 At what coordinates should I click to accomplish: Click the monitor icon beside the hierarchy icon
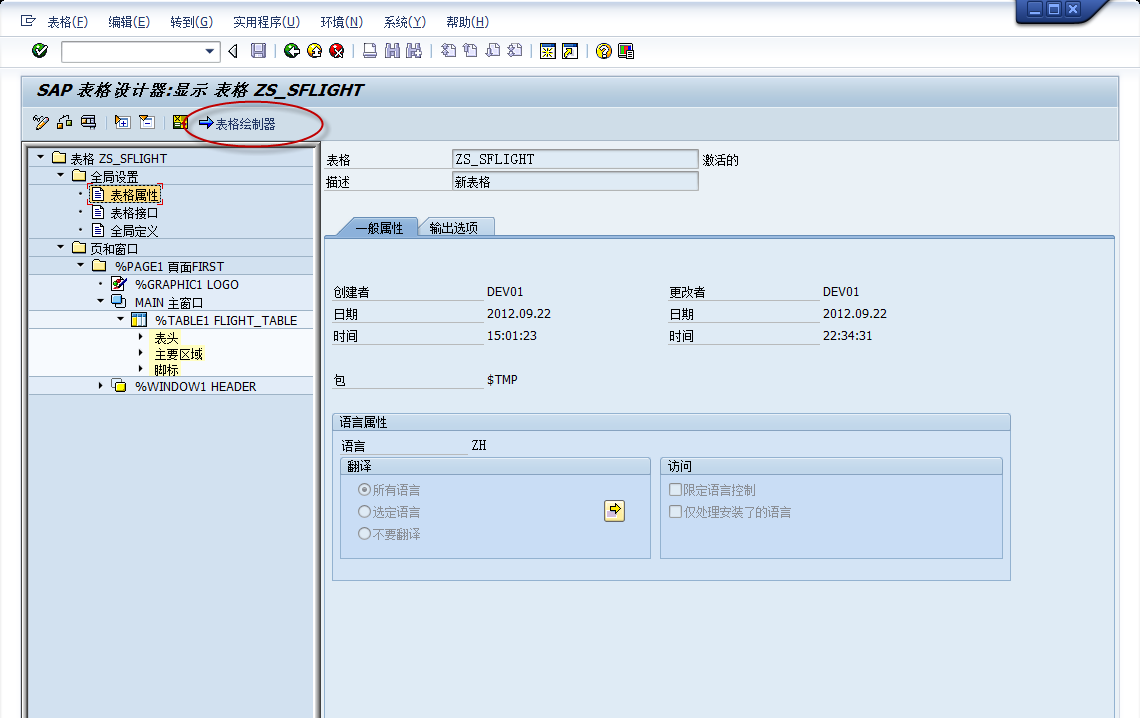coord(89,122)
